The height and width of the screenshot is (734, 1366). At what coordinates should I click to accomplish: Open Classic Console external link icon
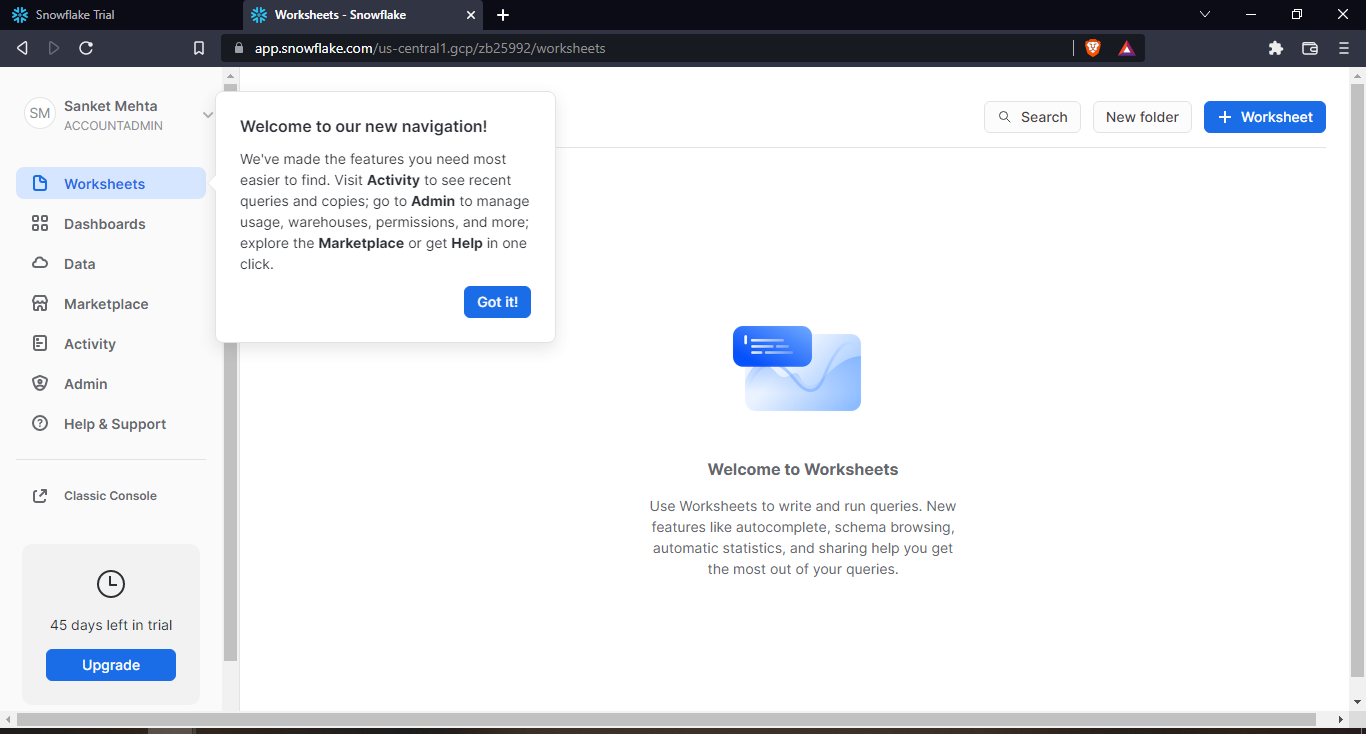pos(40,496)
